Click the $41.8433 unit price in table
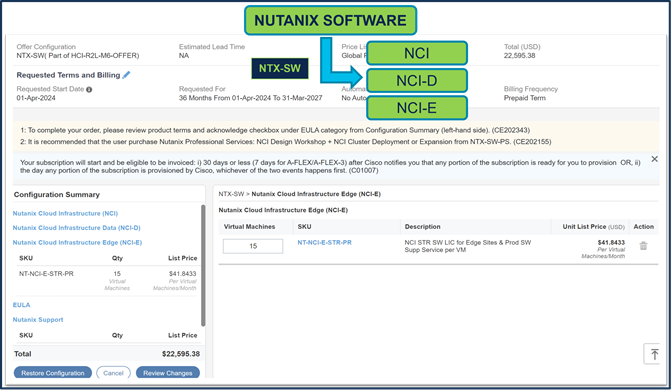672x392 pixels. click(611, 242)
